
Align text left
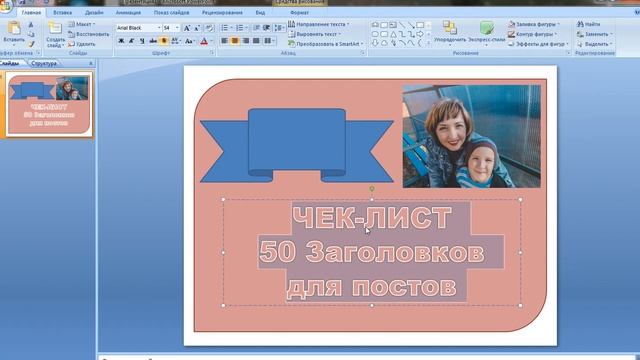pos(224,41)
